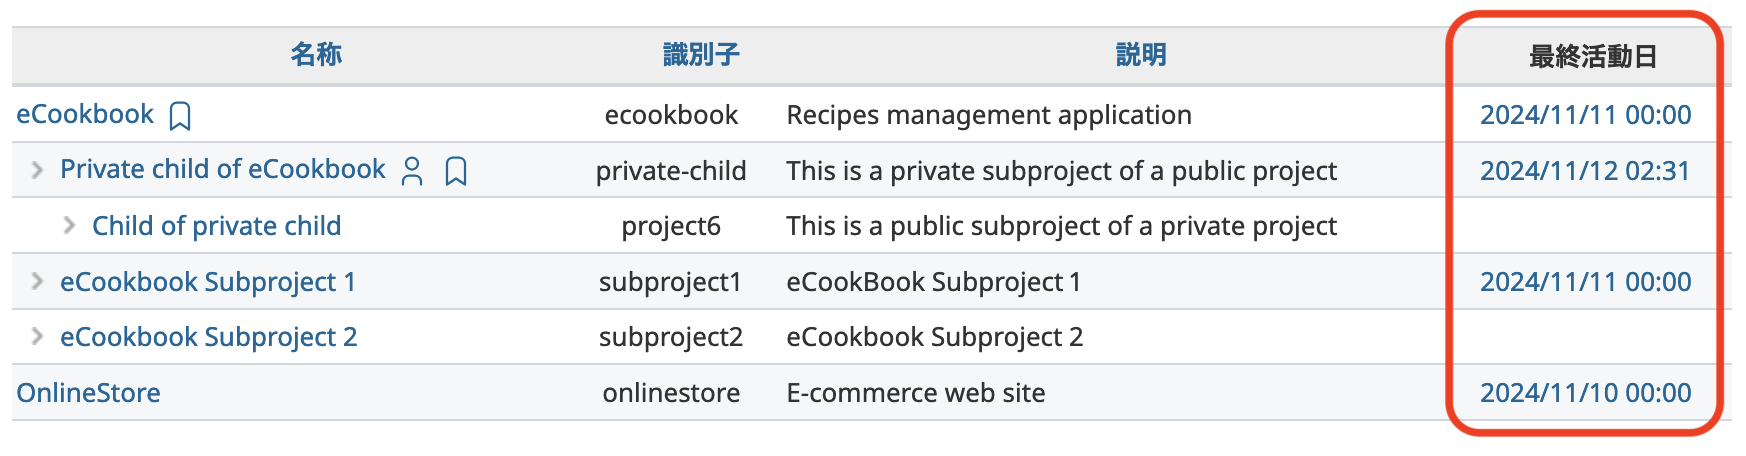Open the OnlineStore project link

88,393
